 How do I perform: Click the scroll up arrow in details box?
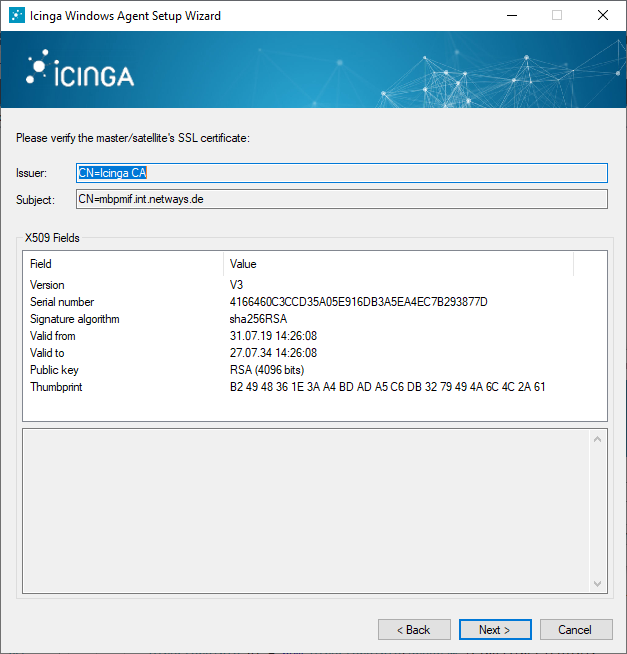tap(598, 439)
